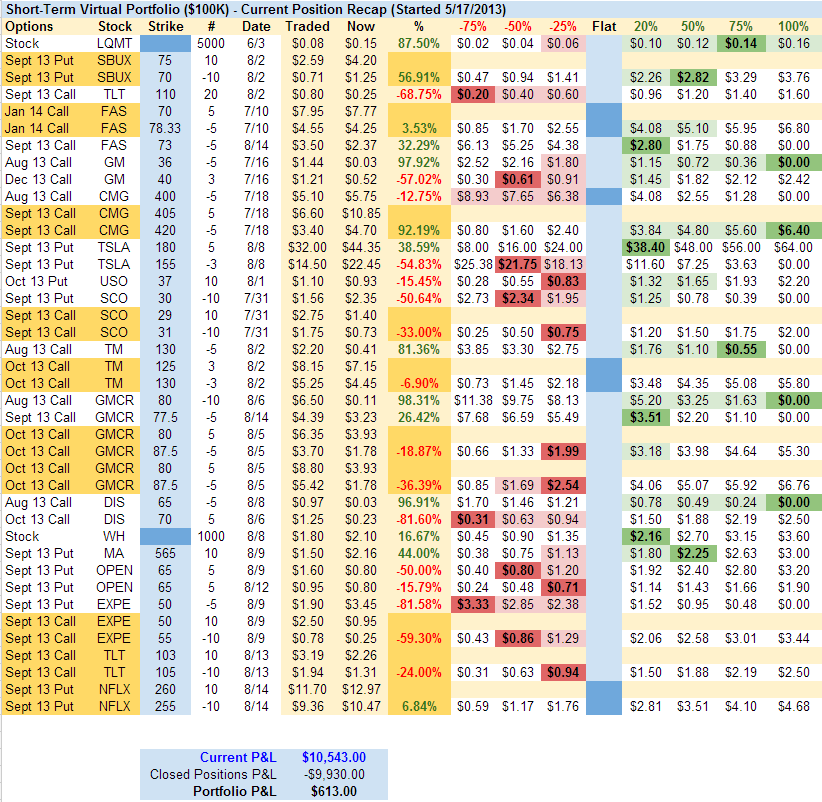This screenshot has height=802, width=822.
Task: Select the Flat column header
Action: pyautogui.click(x=604, y=26)
